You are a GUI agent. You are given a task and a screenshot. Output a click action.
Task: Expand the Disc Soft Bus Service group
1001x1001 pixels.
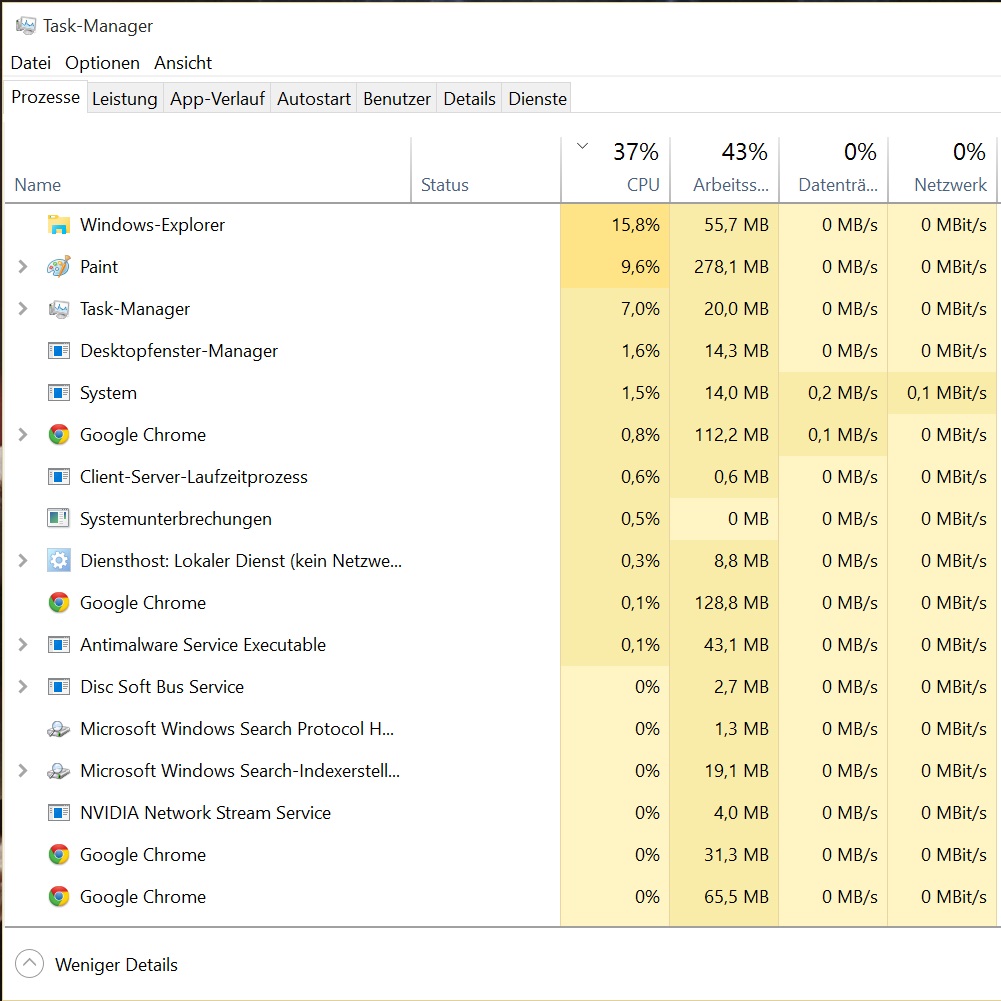click(23, 687)
